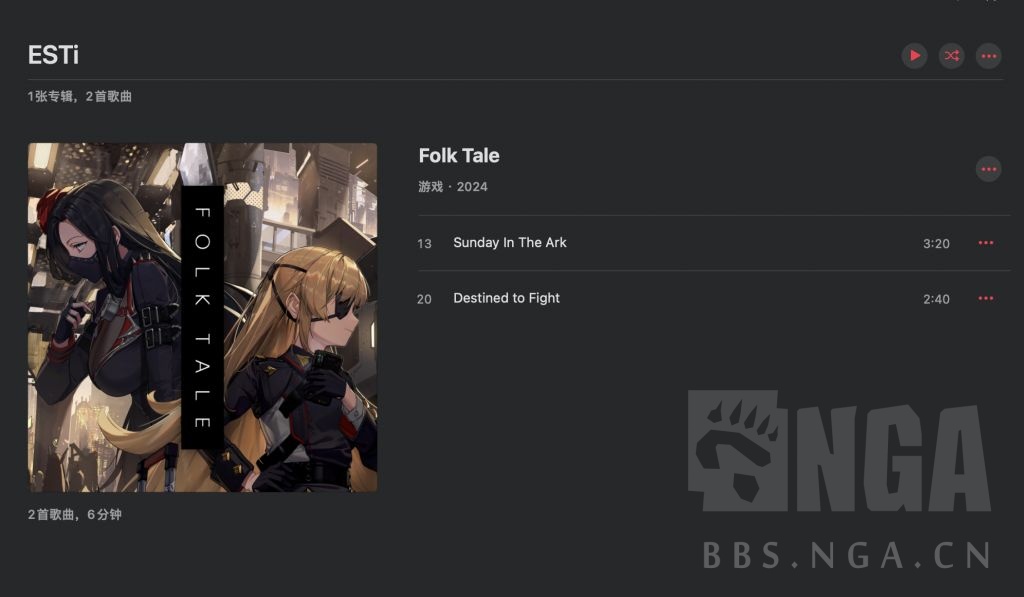Shuffle ESTi's songs

pos(952,56)
